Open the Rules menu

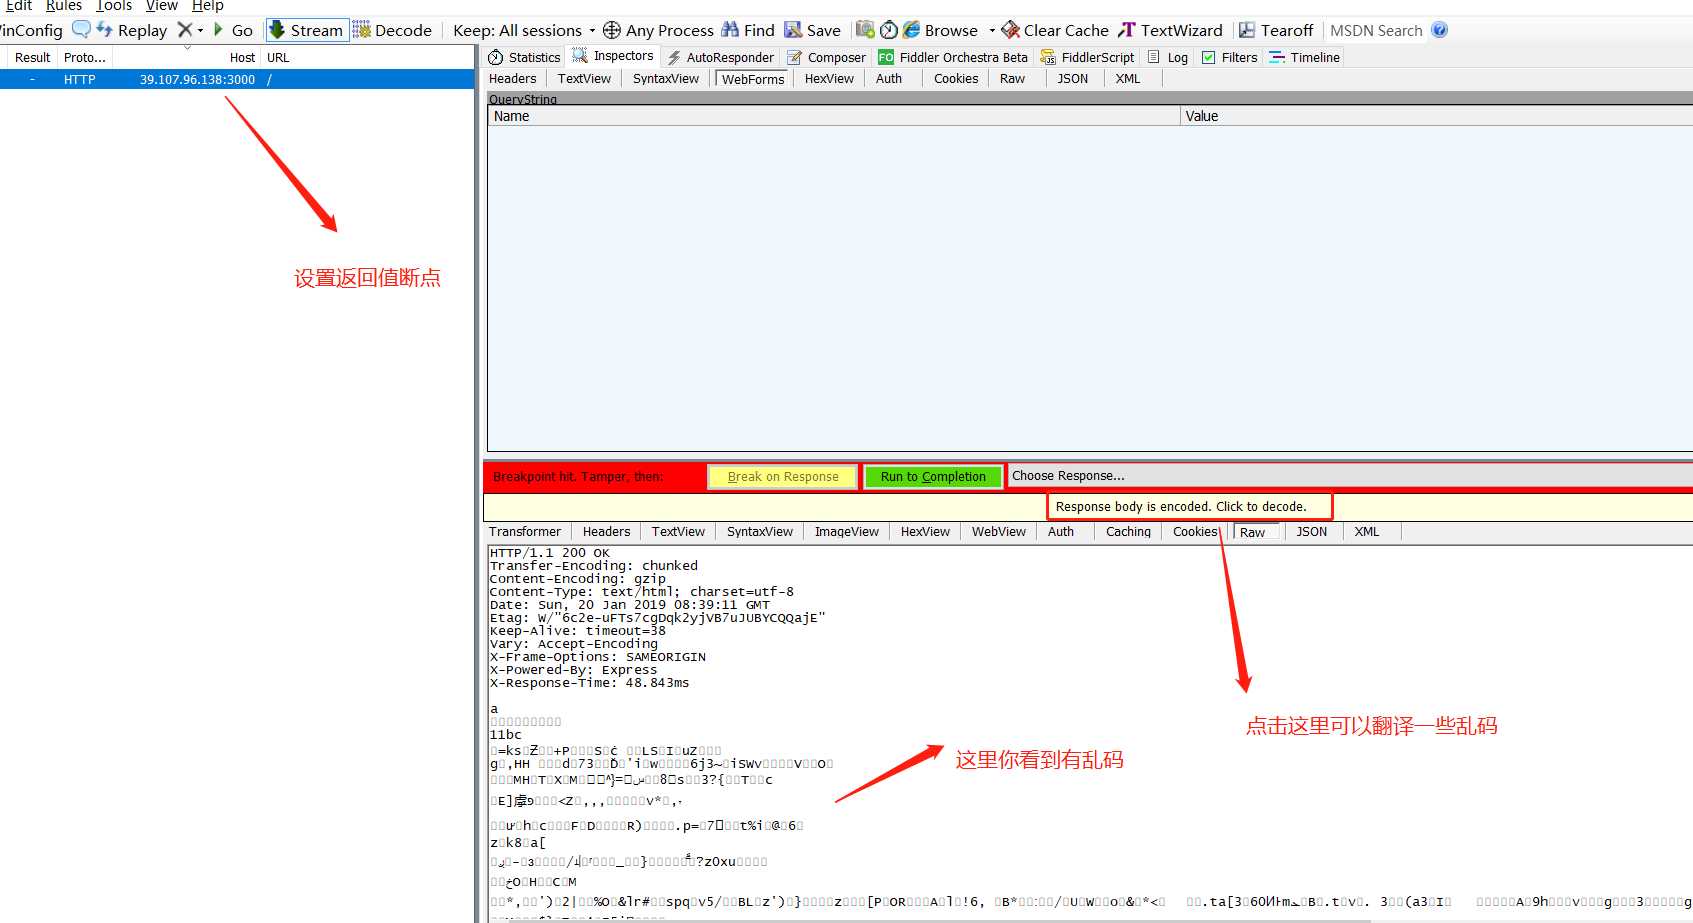pyautogui.click(x=64, y=6)
